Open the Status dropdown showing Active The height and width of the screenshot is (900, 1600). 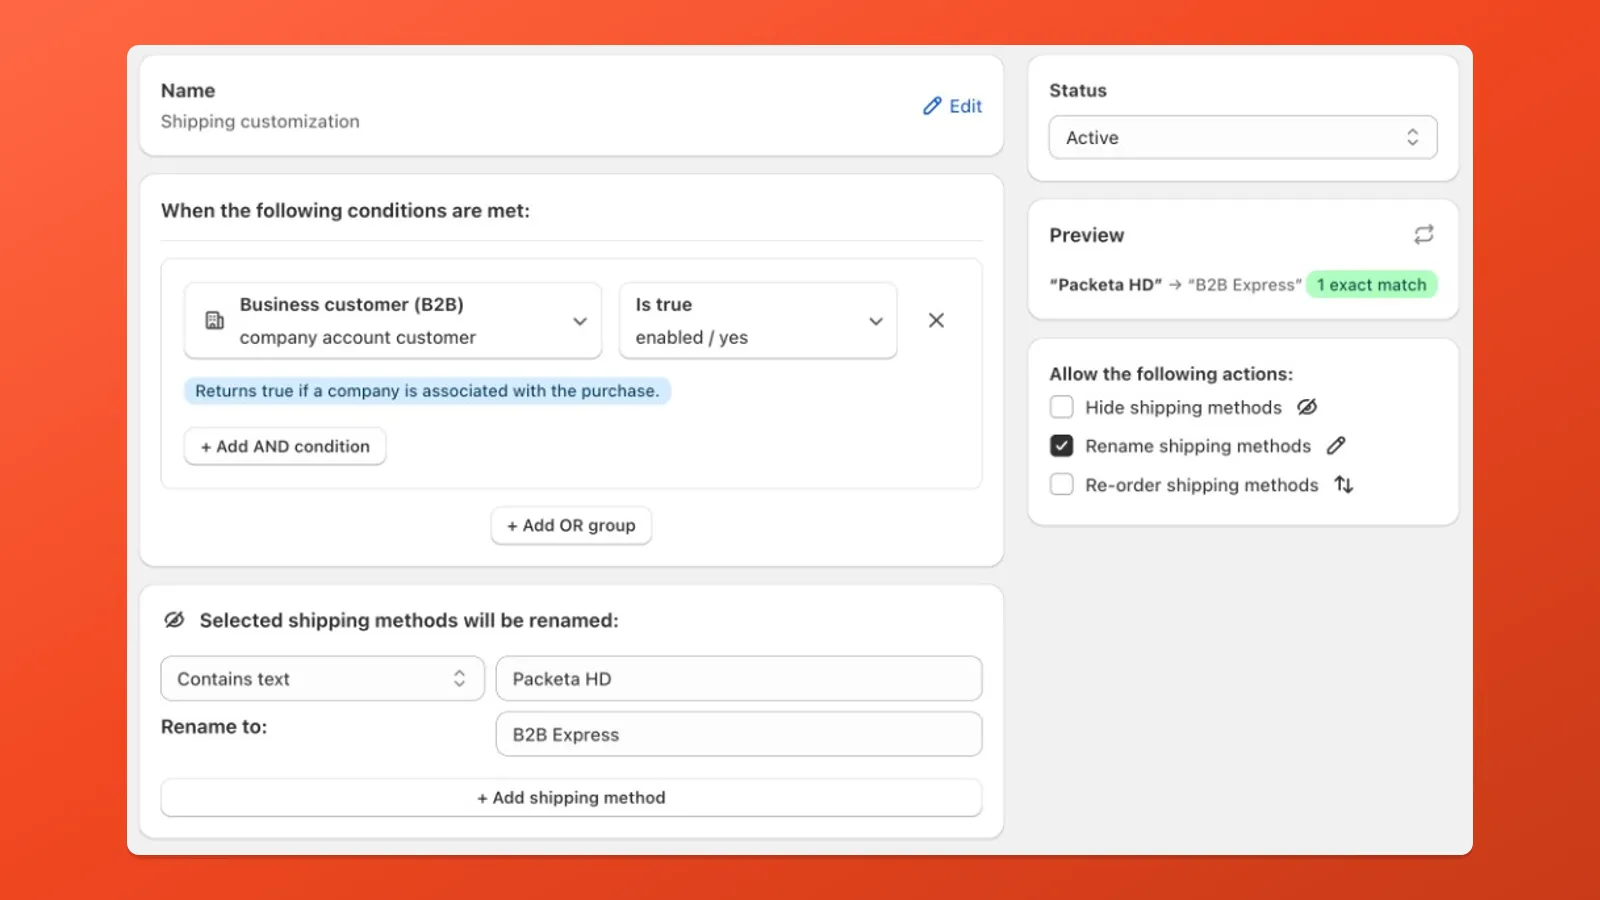1242,137
